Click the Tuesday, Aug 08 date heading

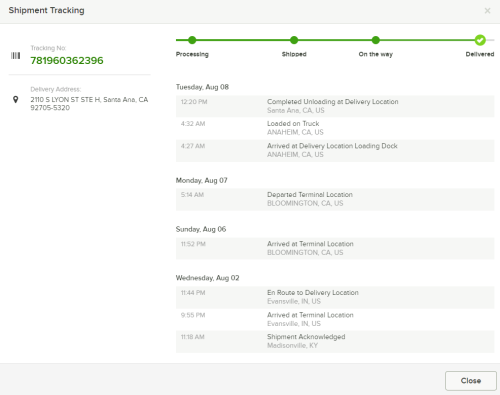coord(202,87)
